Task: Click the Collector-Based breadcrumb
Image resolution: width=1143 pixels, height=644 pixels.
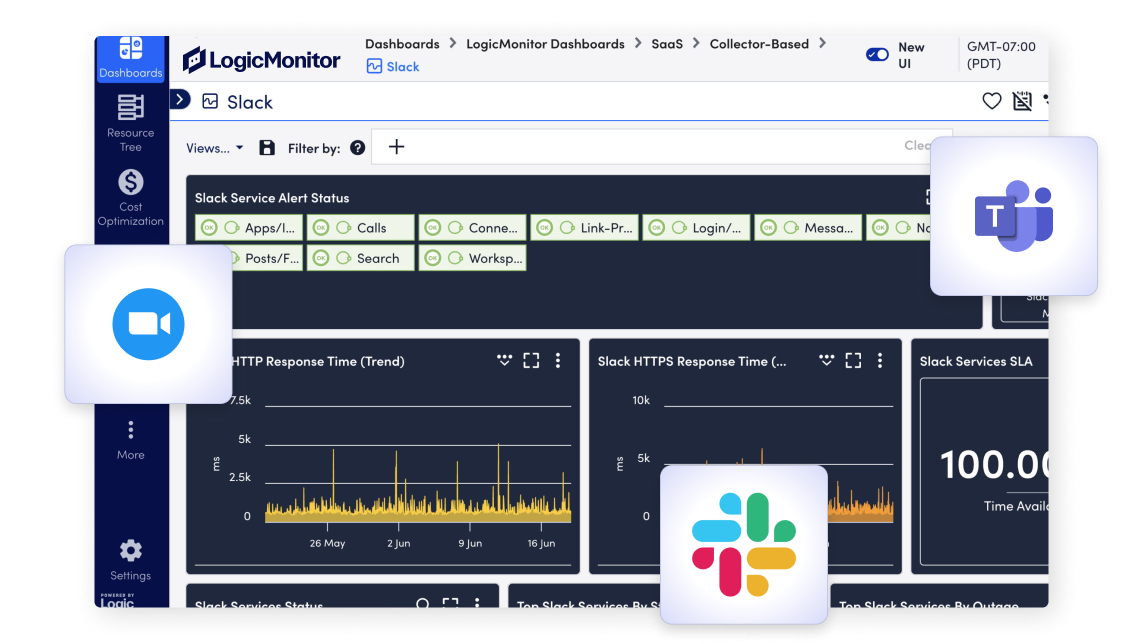Action: (759, 44)
